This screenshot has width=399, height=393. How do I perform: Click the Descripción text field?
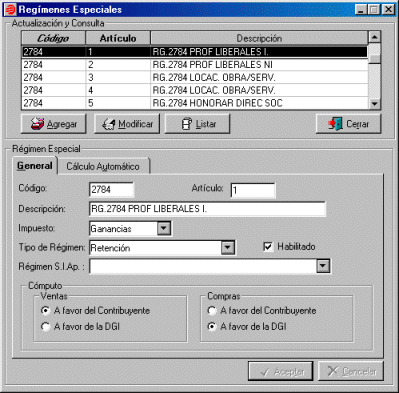(207, 209)
